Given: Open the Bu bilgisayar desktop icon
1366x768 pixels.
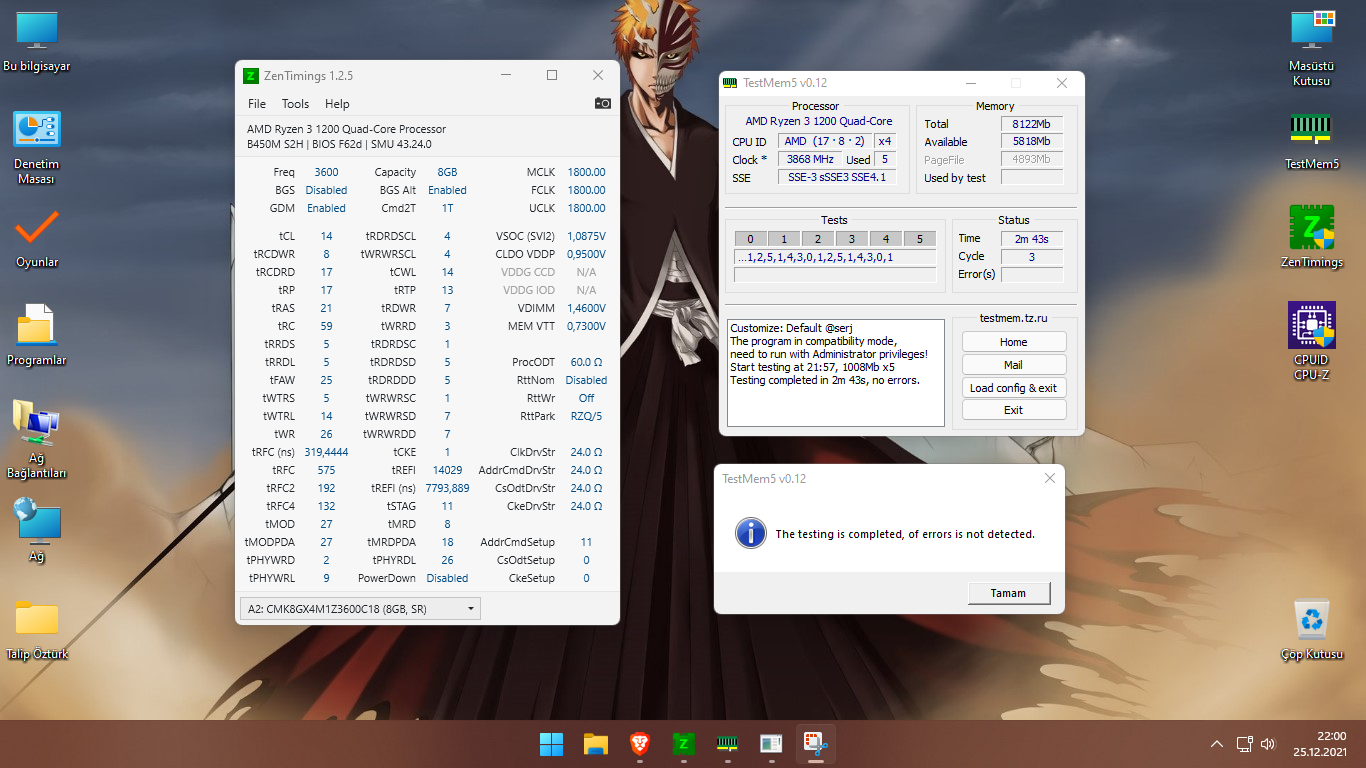Looking at the screenshot, I should pyautogui.click(x=36, y=43).
